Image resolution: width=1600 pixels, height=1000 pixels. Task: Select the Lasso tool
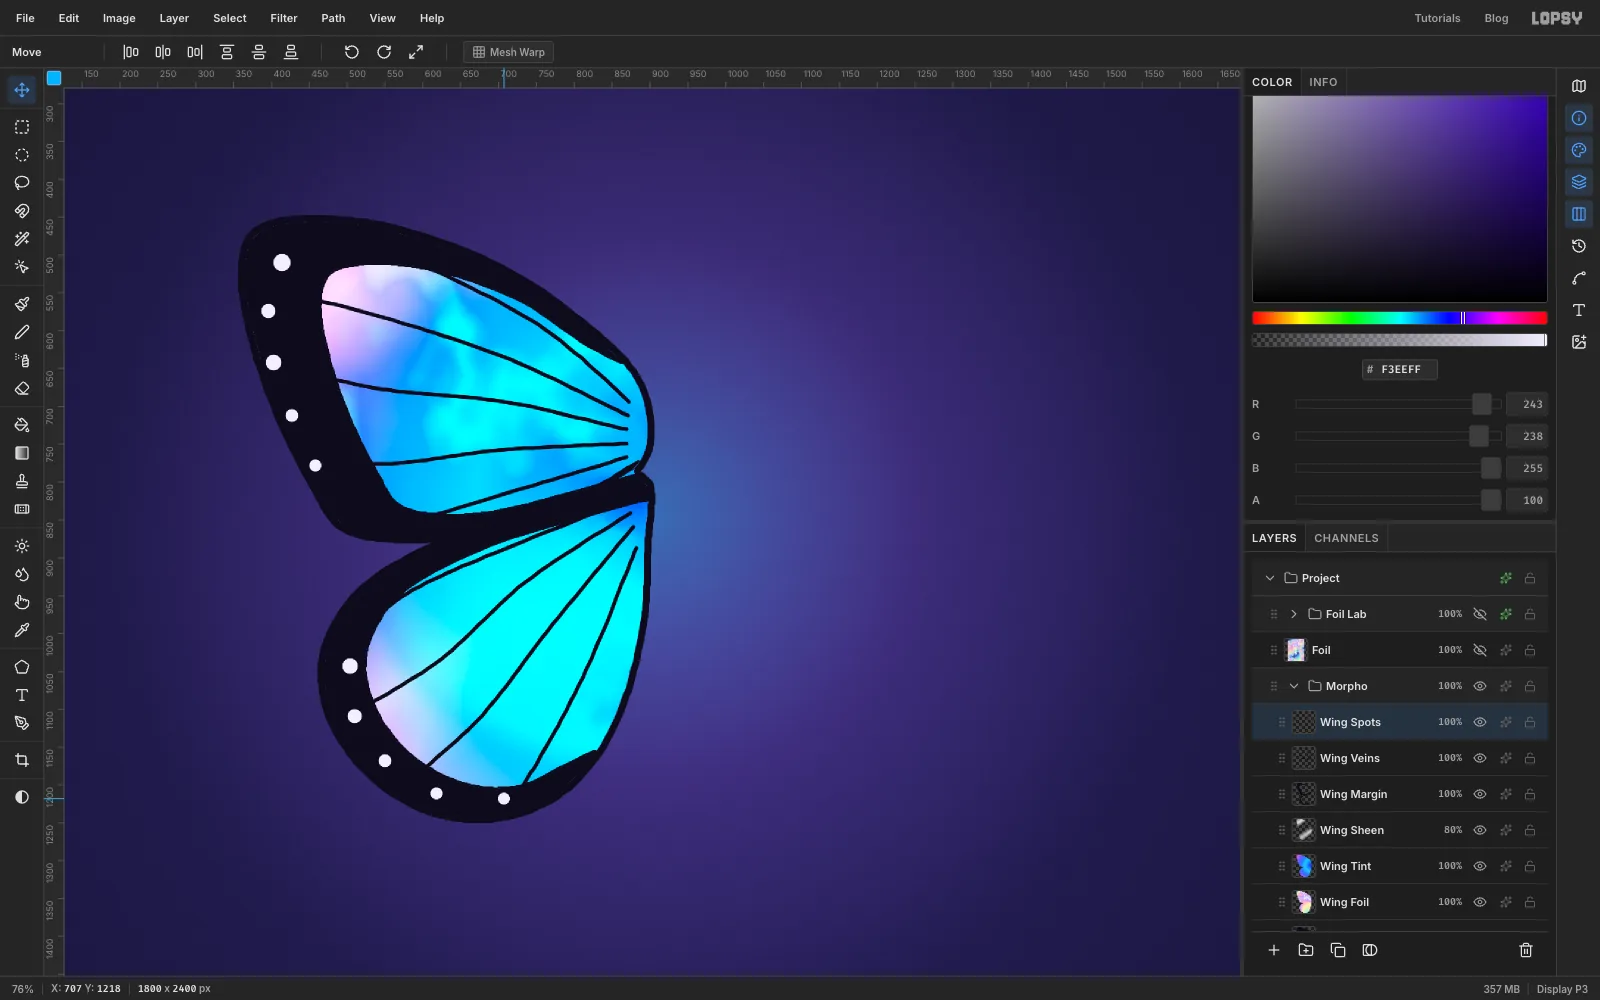click(22, 183)
